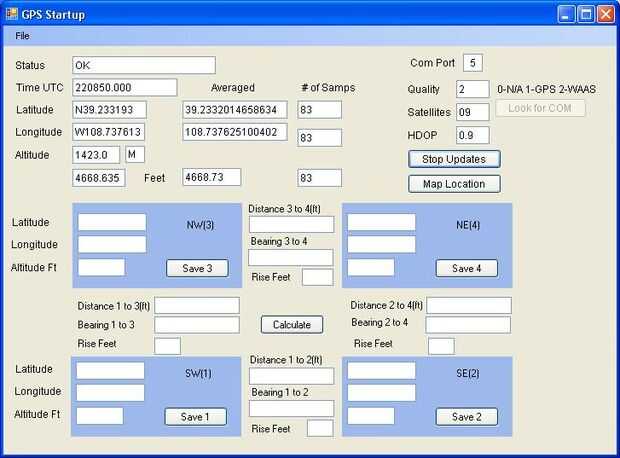Click the Time UTC field 220850.000
The width and height of the screenshot is (620, 458).
(125, 87)
